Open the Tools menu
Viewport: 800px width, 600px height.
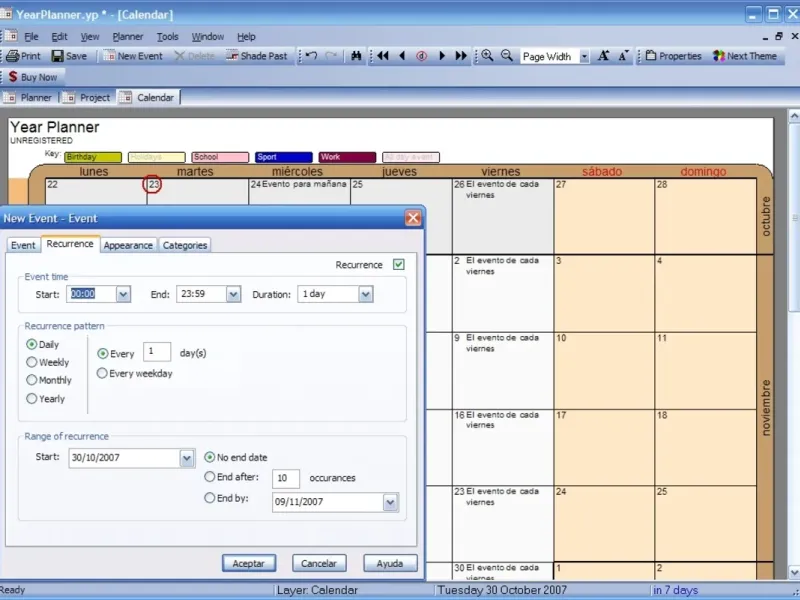167,37
